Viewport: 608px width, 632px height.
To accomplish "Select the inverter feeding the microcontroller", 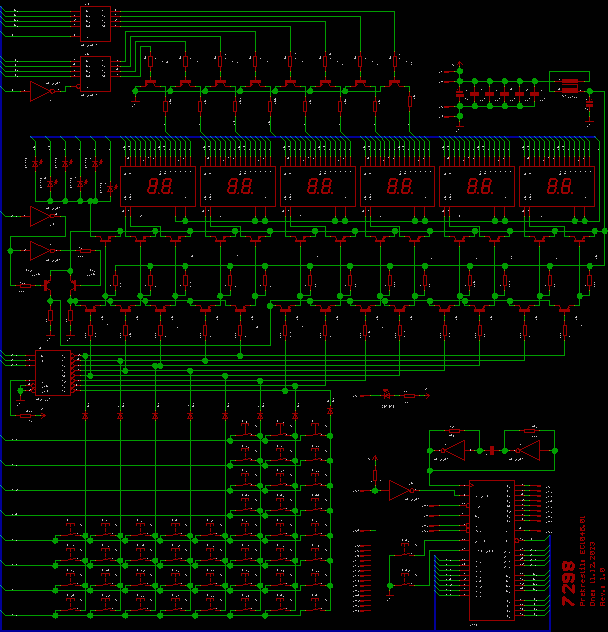I will pyautogui.click(x=402, y=490).
